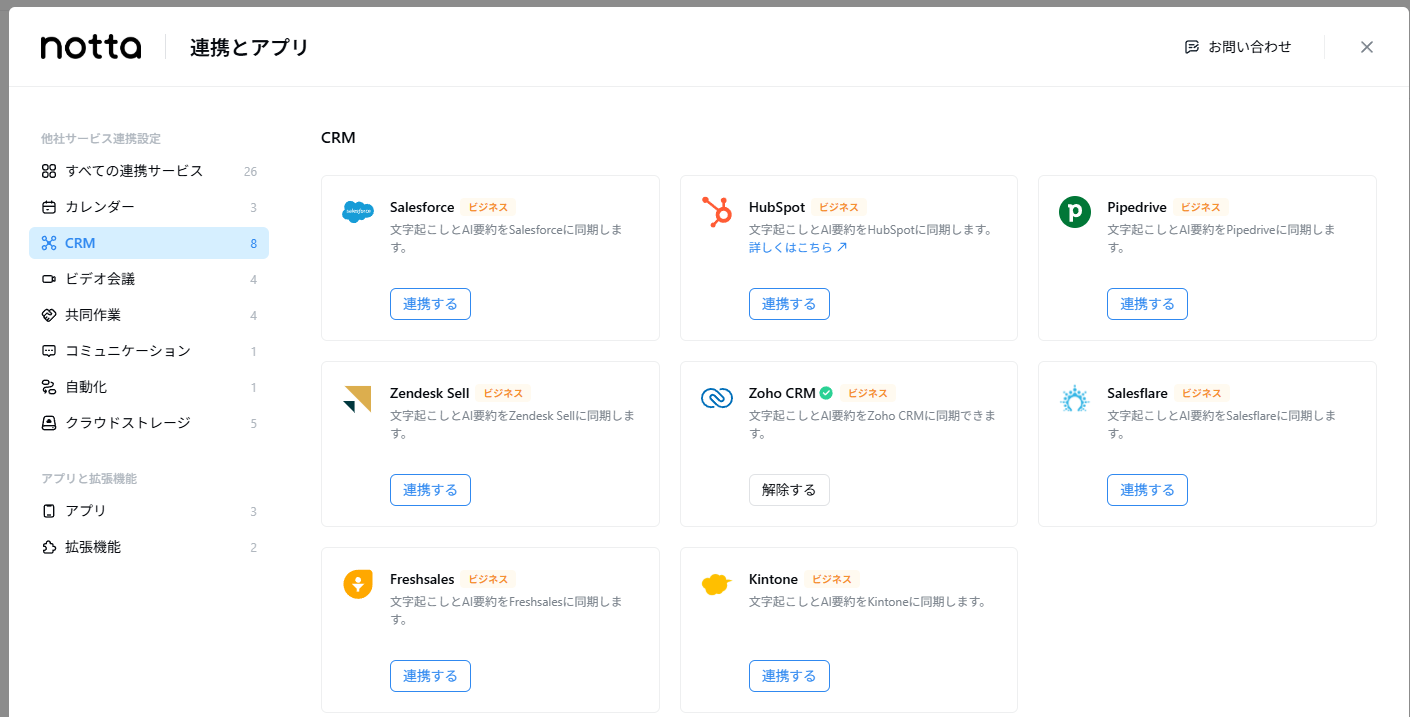
Task: Click the Freshsales card title text
Action: pyautogui.click(x=422, y=579)
